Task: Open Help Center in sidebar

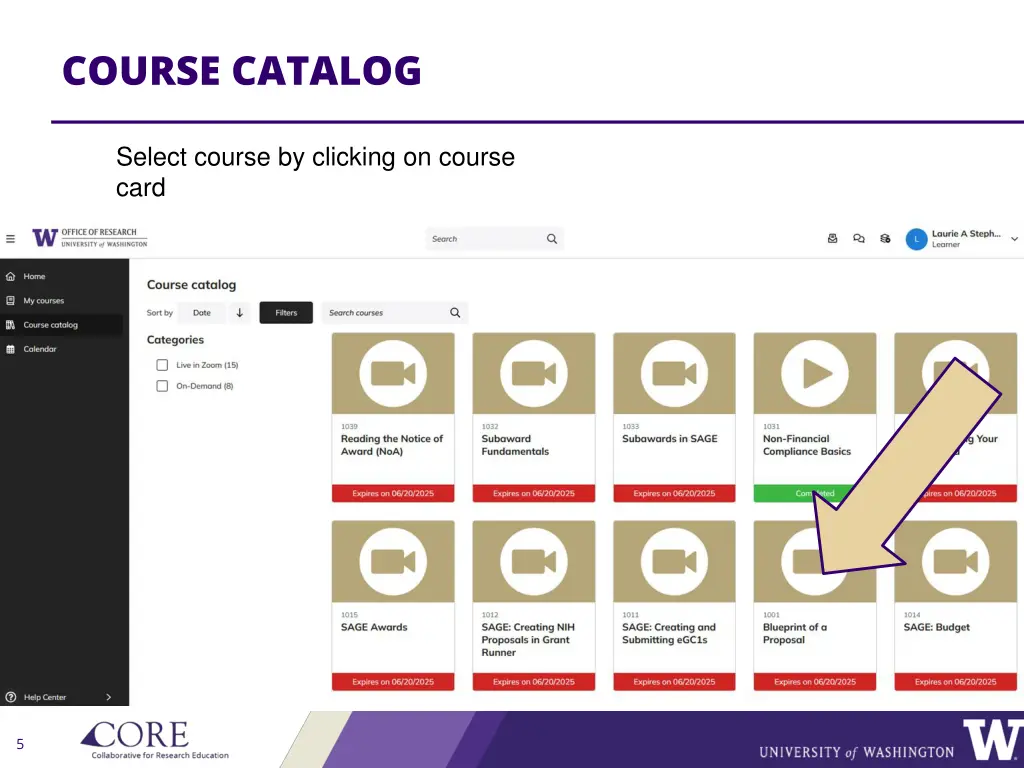Action: pyautogui.click(x=44, y=697)
